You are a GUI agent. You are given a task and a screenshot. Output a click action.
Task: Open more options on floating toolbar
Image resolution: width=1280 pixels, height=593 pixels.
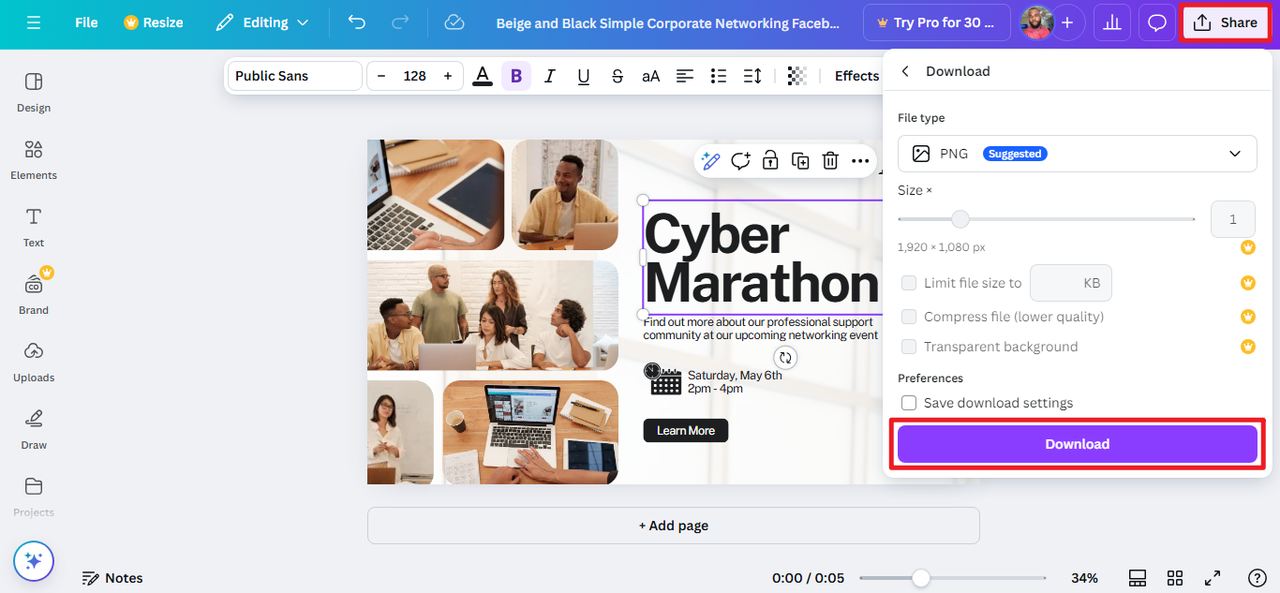point(860,161)
